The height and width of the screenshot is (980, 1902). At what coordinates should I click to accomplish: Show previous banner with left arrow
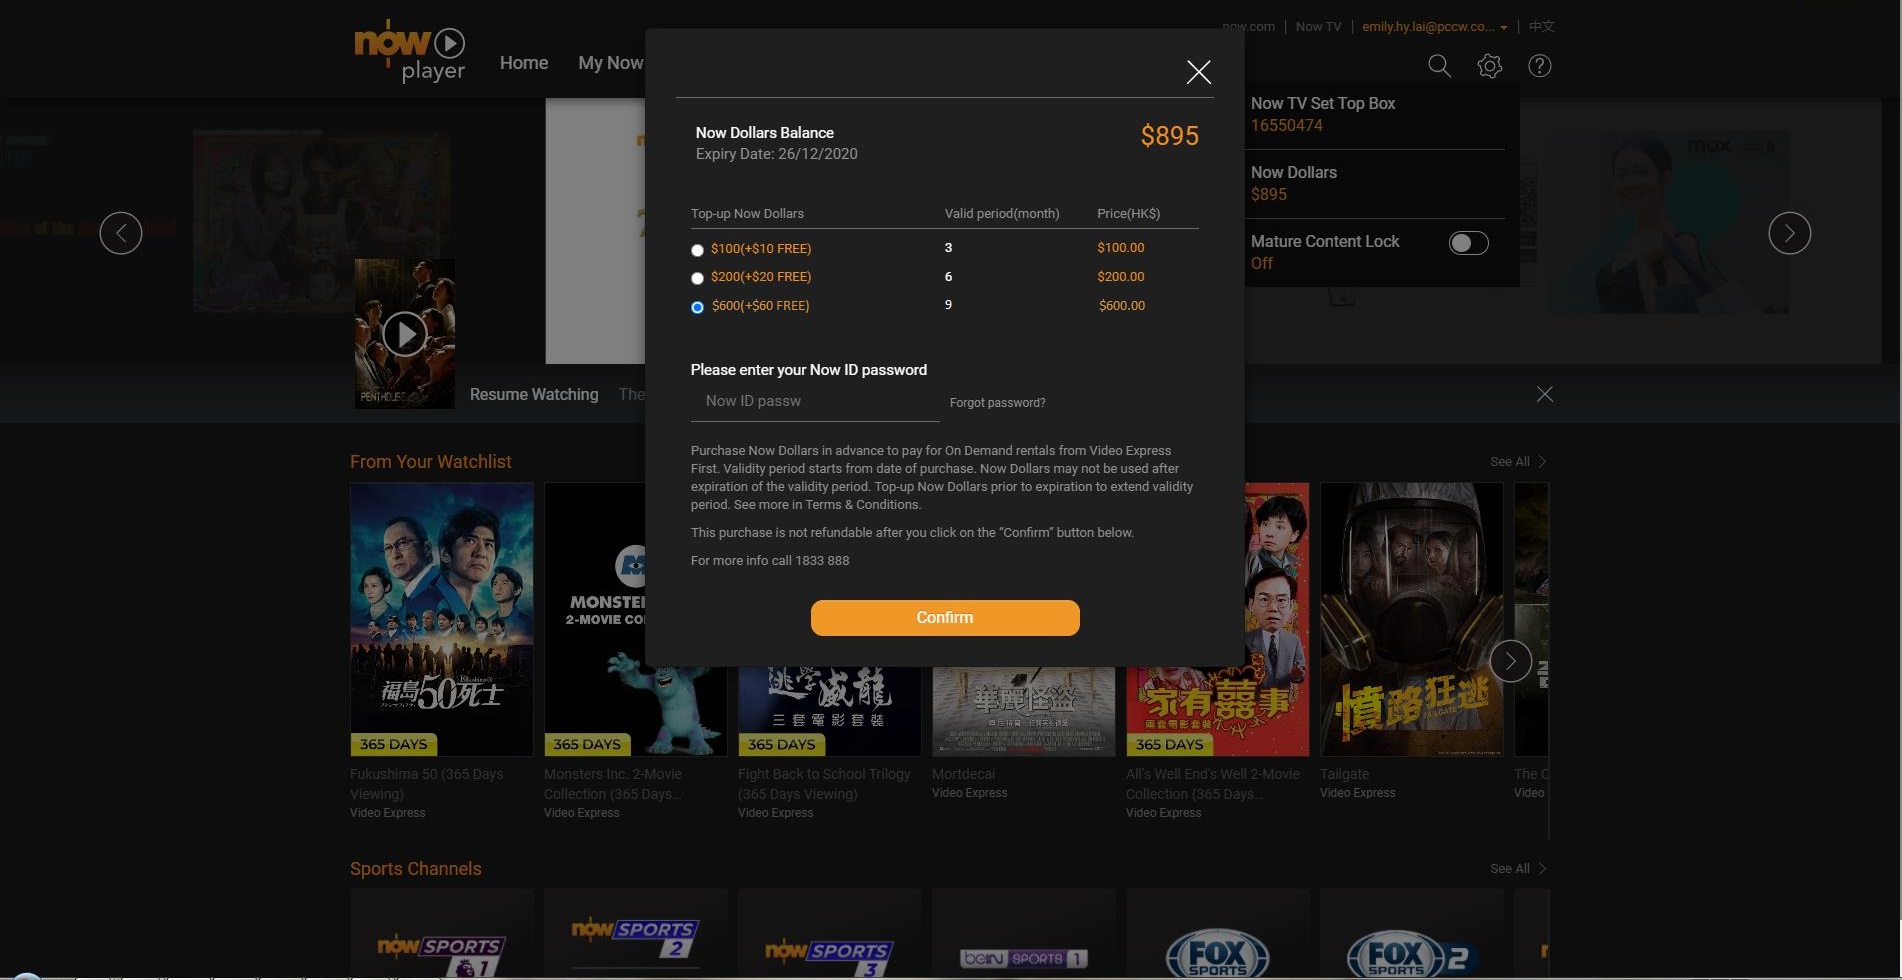pos(121,233)
